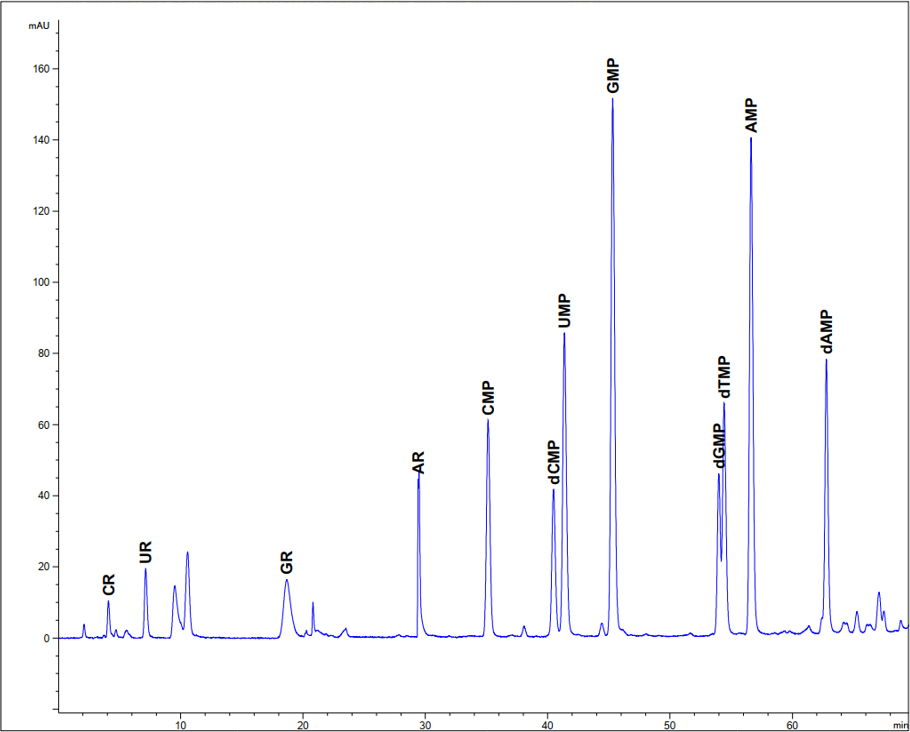
Task: Select the dTMP peak label
Action: [725, 378]
